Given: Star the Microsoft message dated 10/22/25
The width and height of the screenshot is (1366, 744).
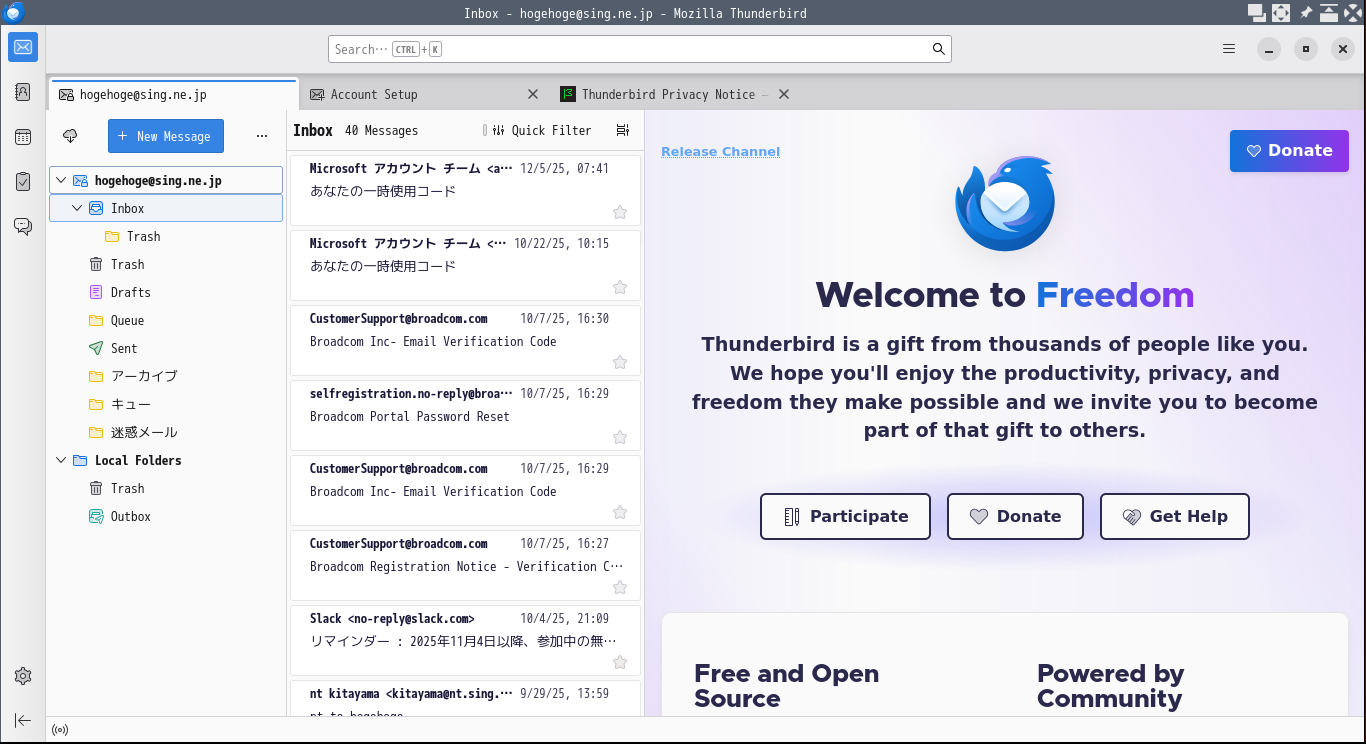Looking at the screenshot, I should point(620,287).
